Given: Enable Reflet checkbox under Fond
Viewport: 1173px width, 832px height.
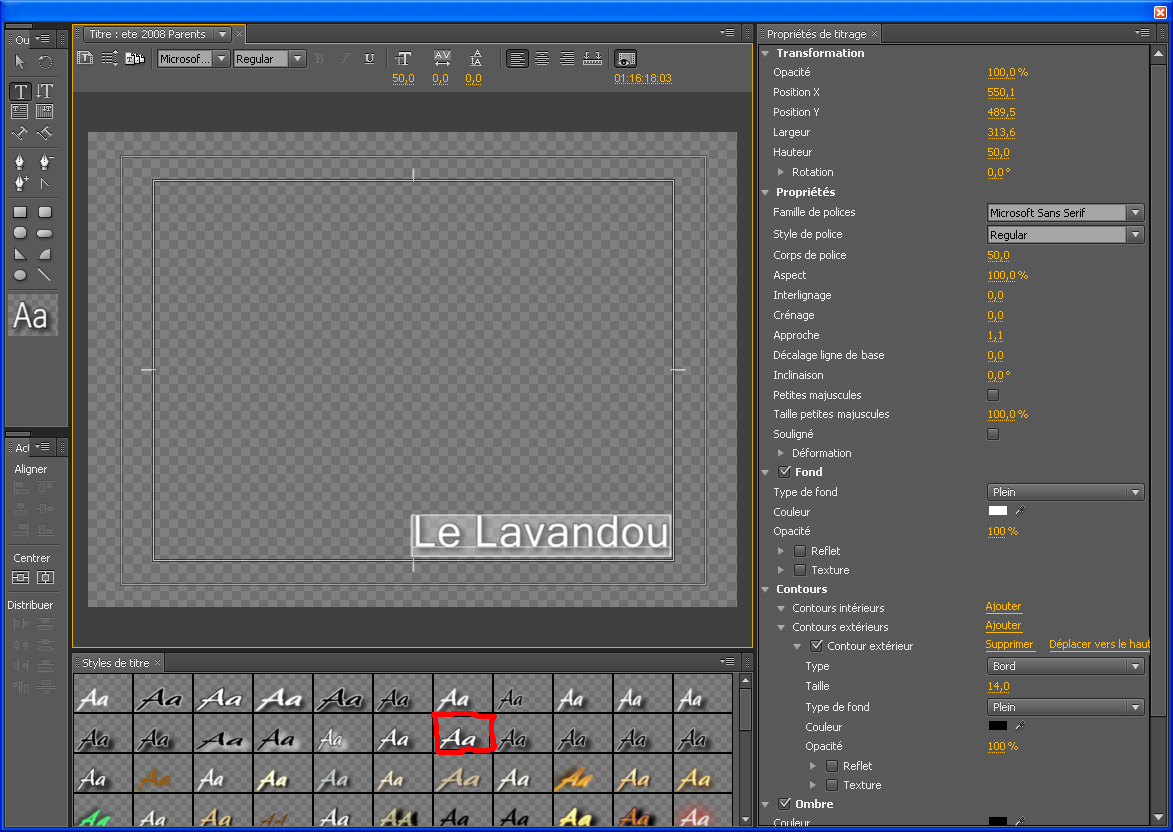Looking at the screenshot, I should pyautogui.click(x=800, y=551).
